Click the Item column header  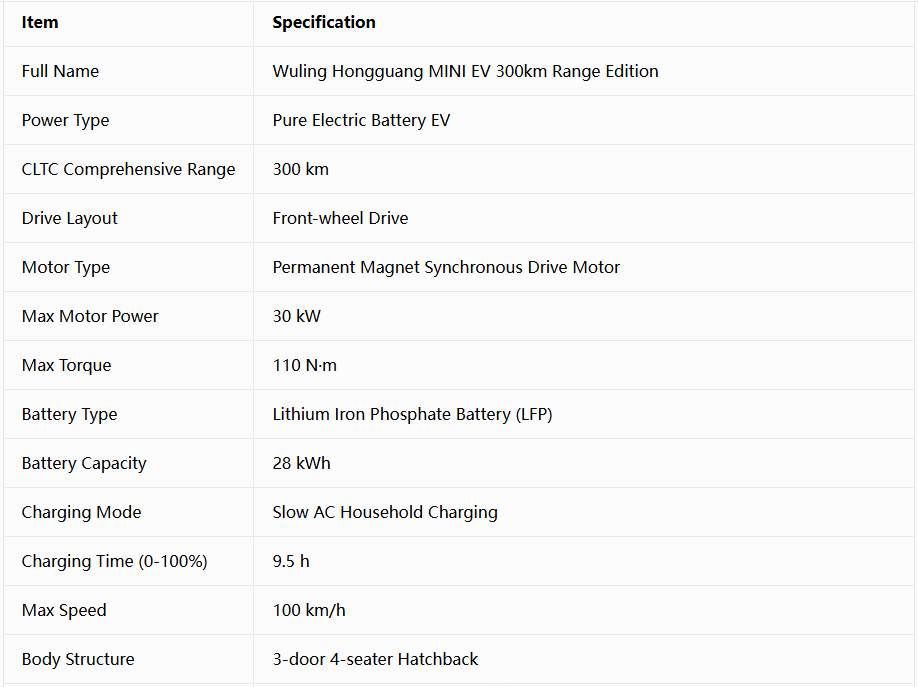coord(40,22)
